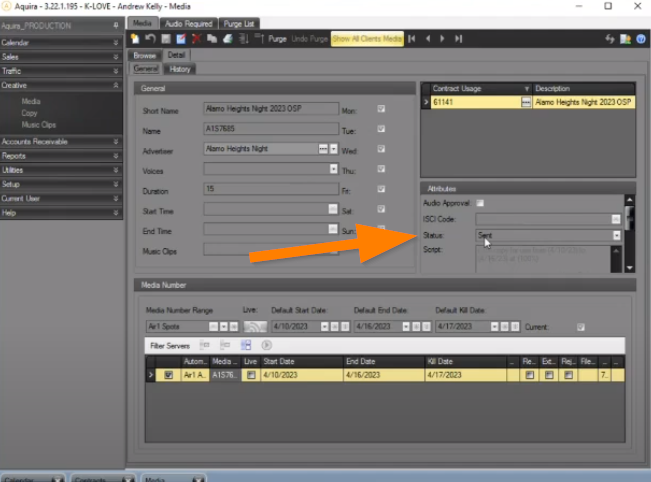Open the Media Number Range dropdown
The height and width of the screenshot is (482, 651).
(x=223, y=327)
